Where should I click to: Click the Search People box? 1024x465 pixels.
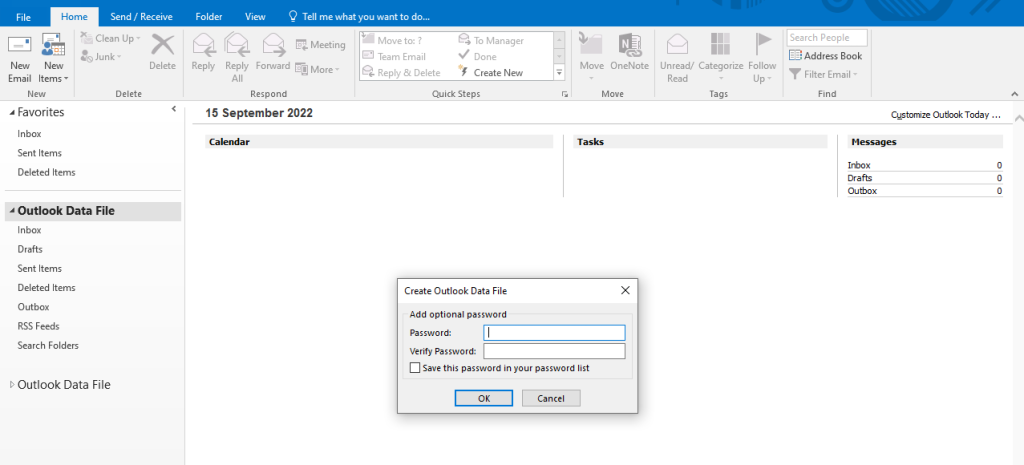827,38
